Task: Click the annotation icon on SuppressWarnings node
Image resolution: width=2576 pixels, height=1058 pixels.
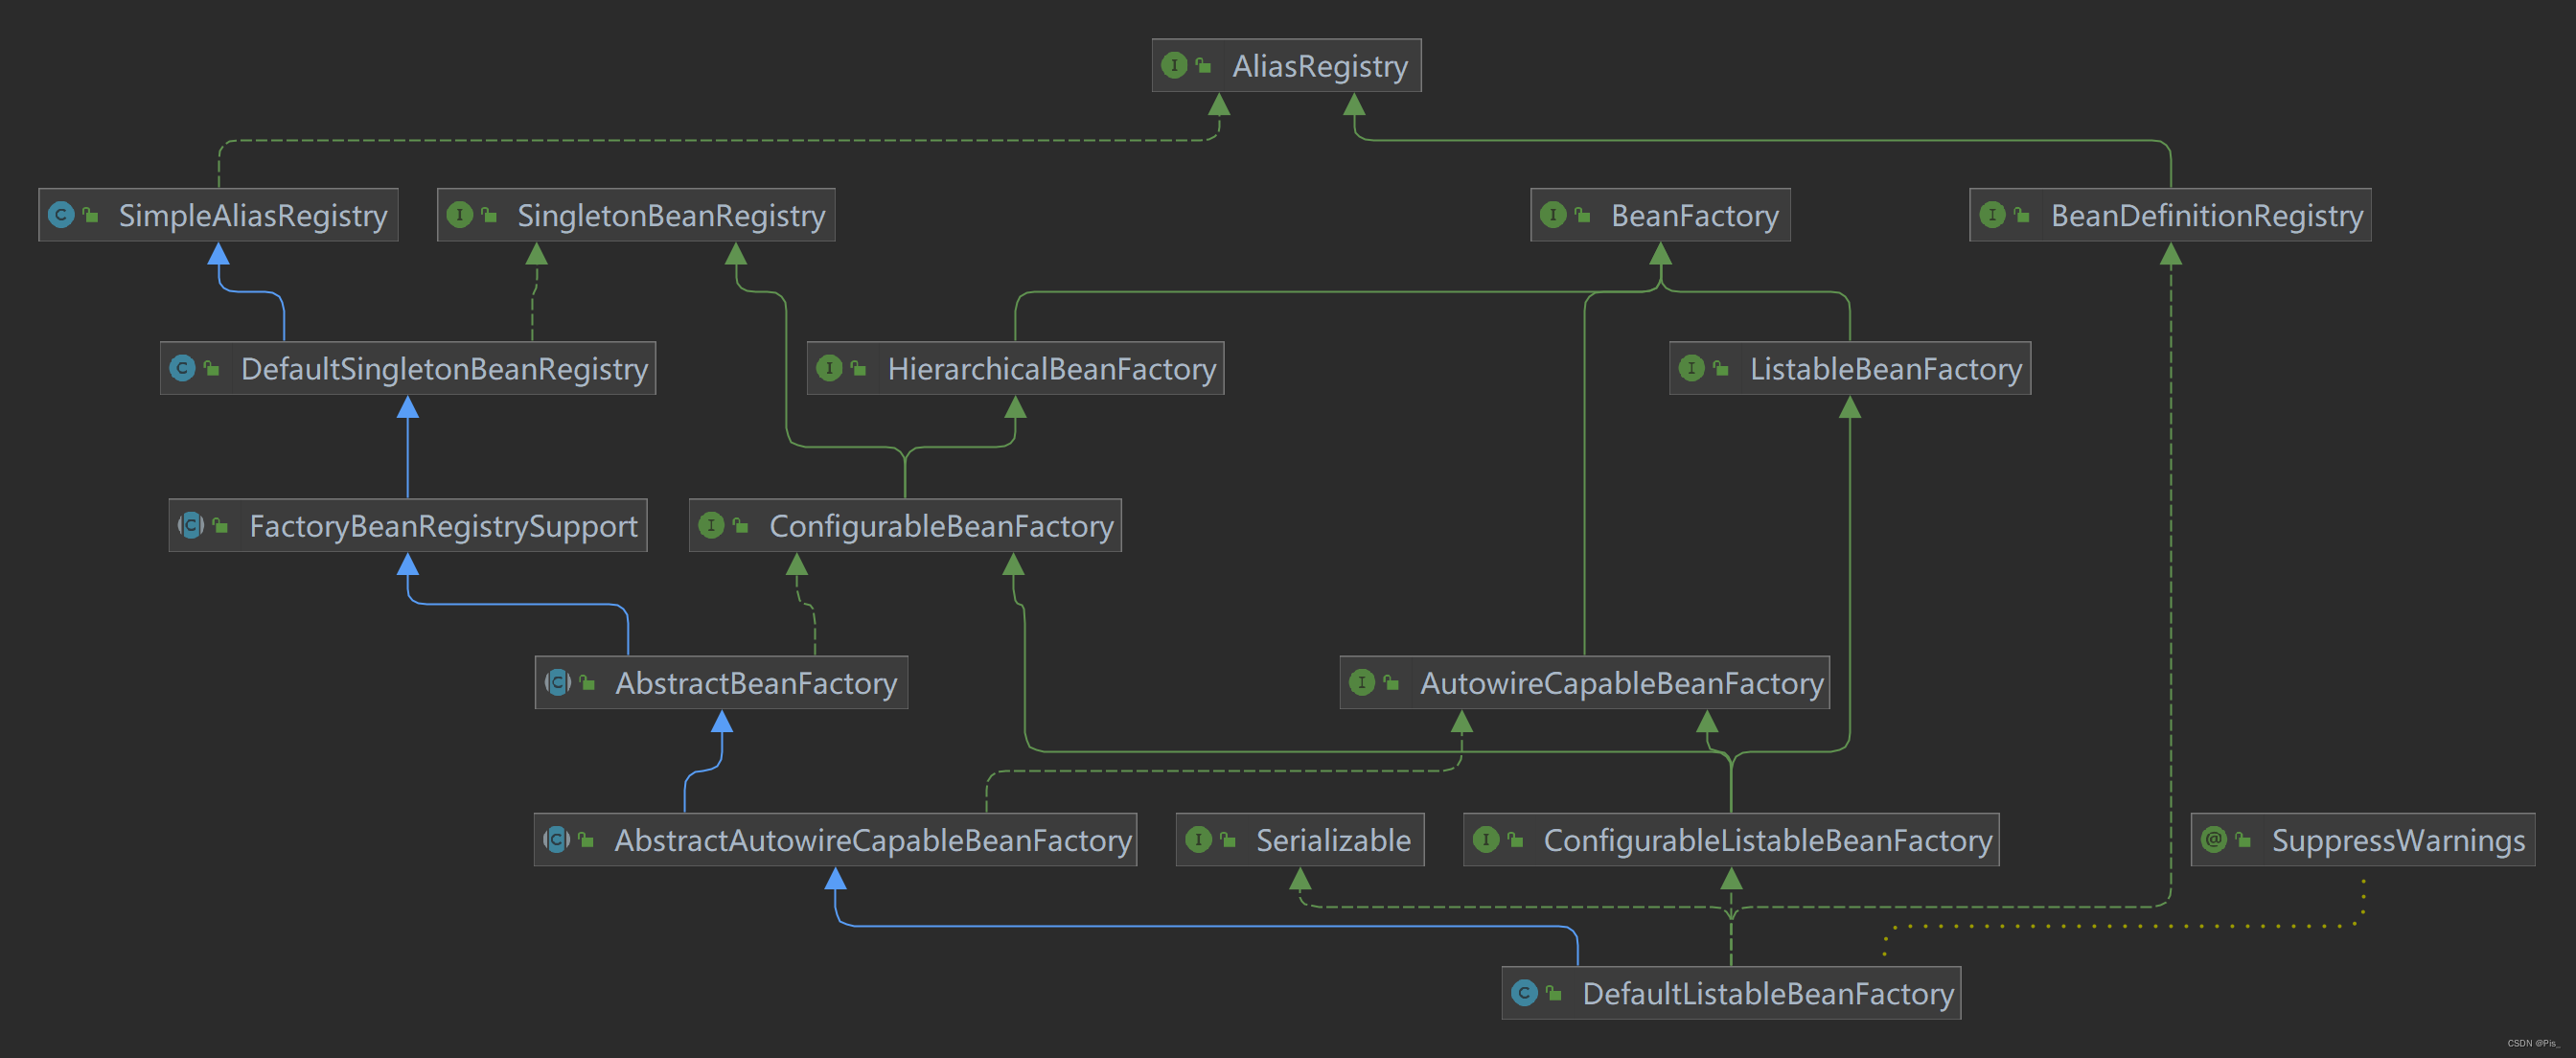Action: click(x=2214, y=840)
